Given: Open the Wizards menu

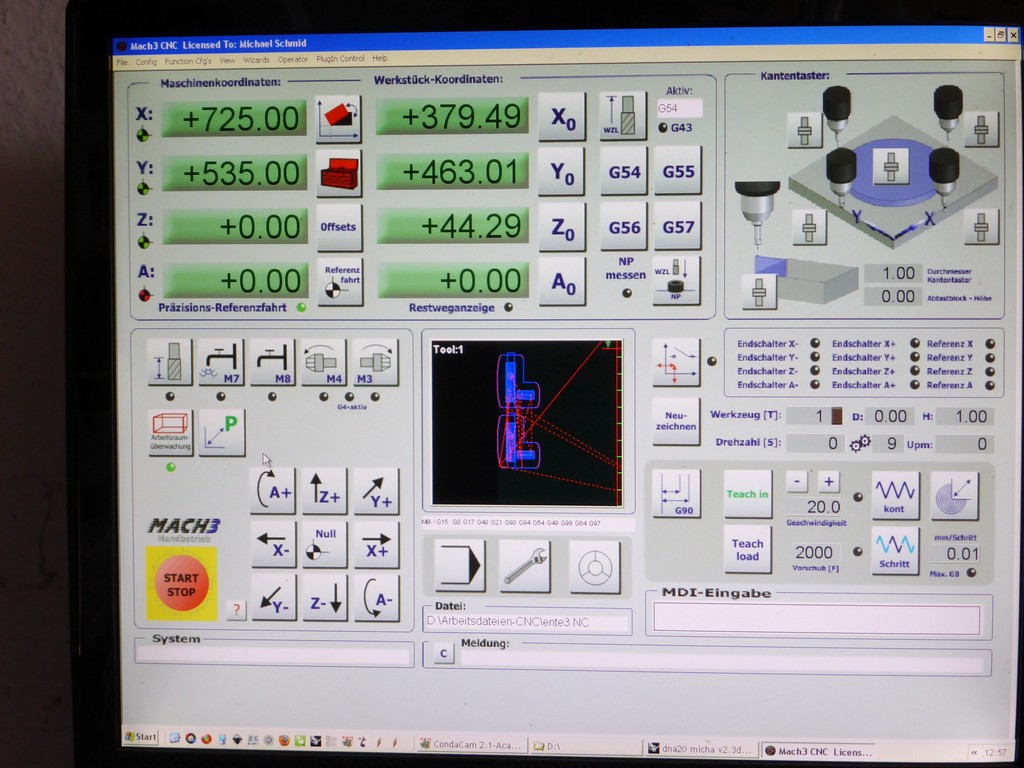Looking at the screenshot, I should (256, 60).
